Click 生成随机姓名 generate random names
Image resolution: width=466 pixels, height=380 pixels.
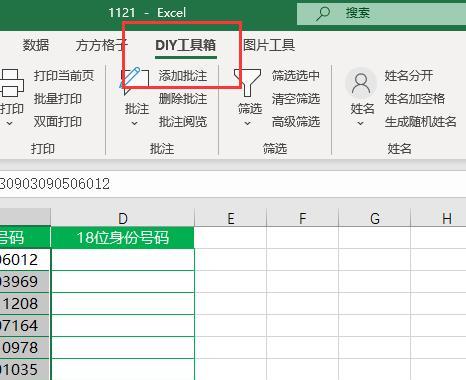[421, 122]
